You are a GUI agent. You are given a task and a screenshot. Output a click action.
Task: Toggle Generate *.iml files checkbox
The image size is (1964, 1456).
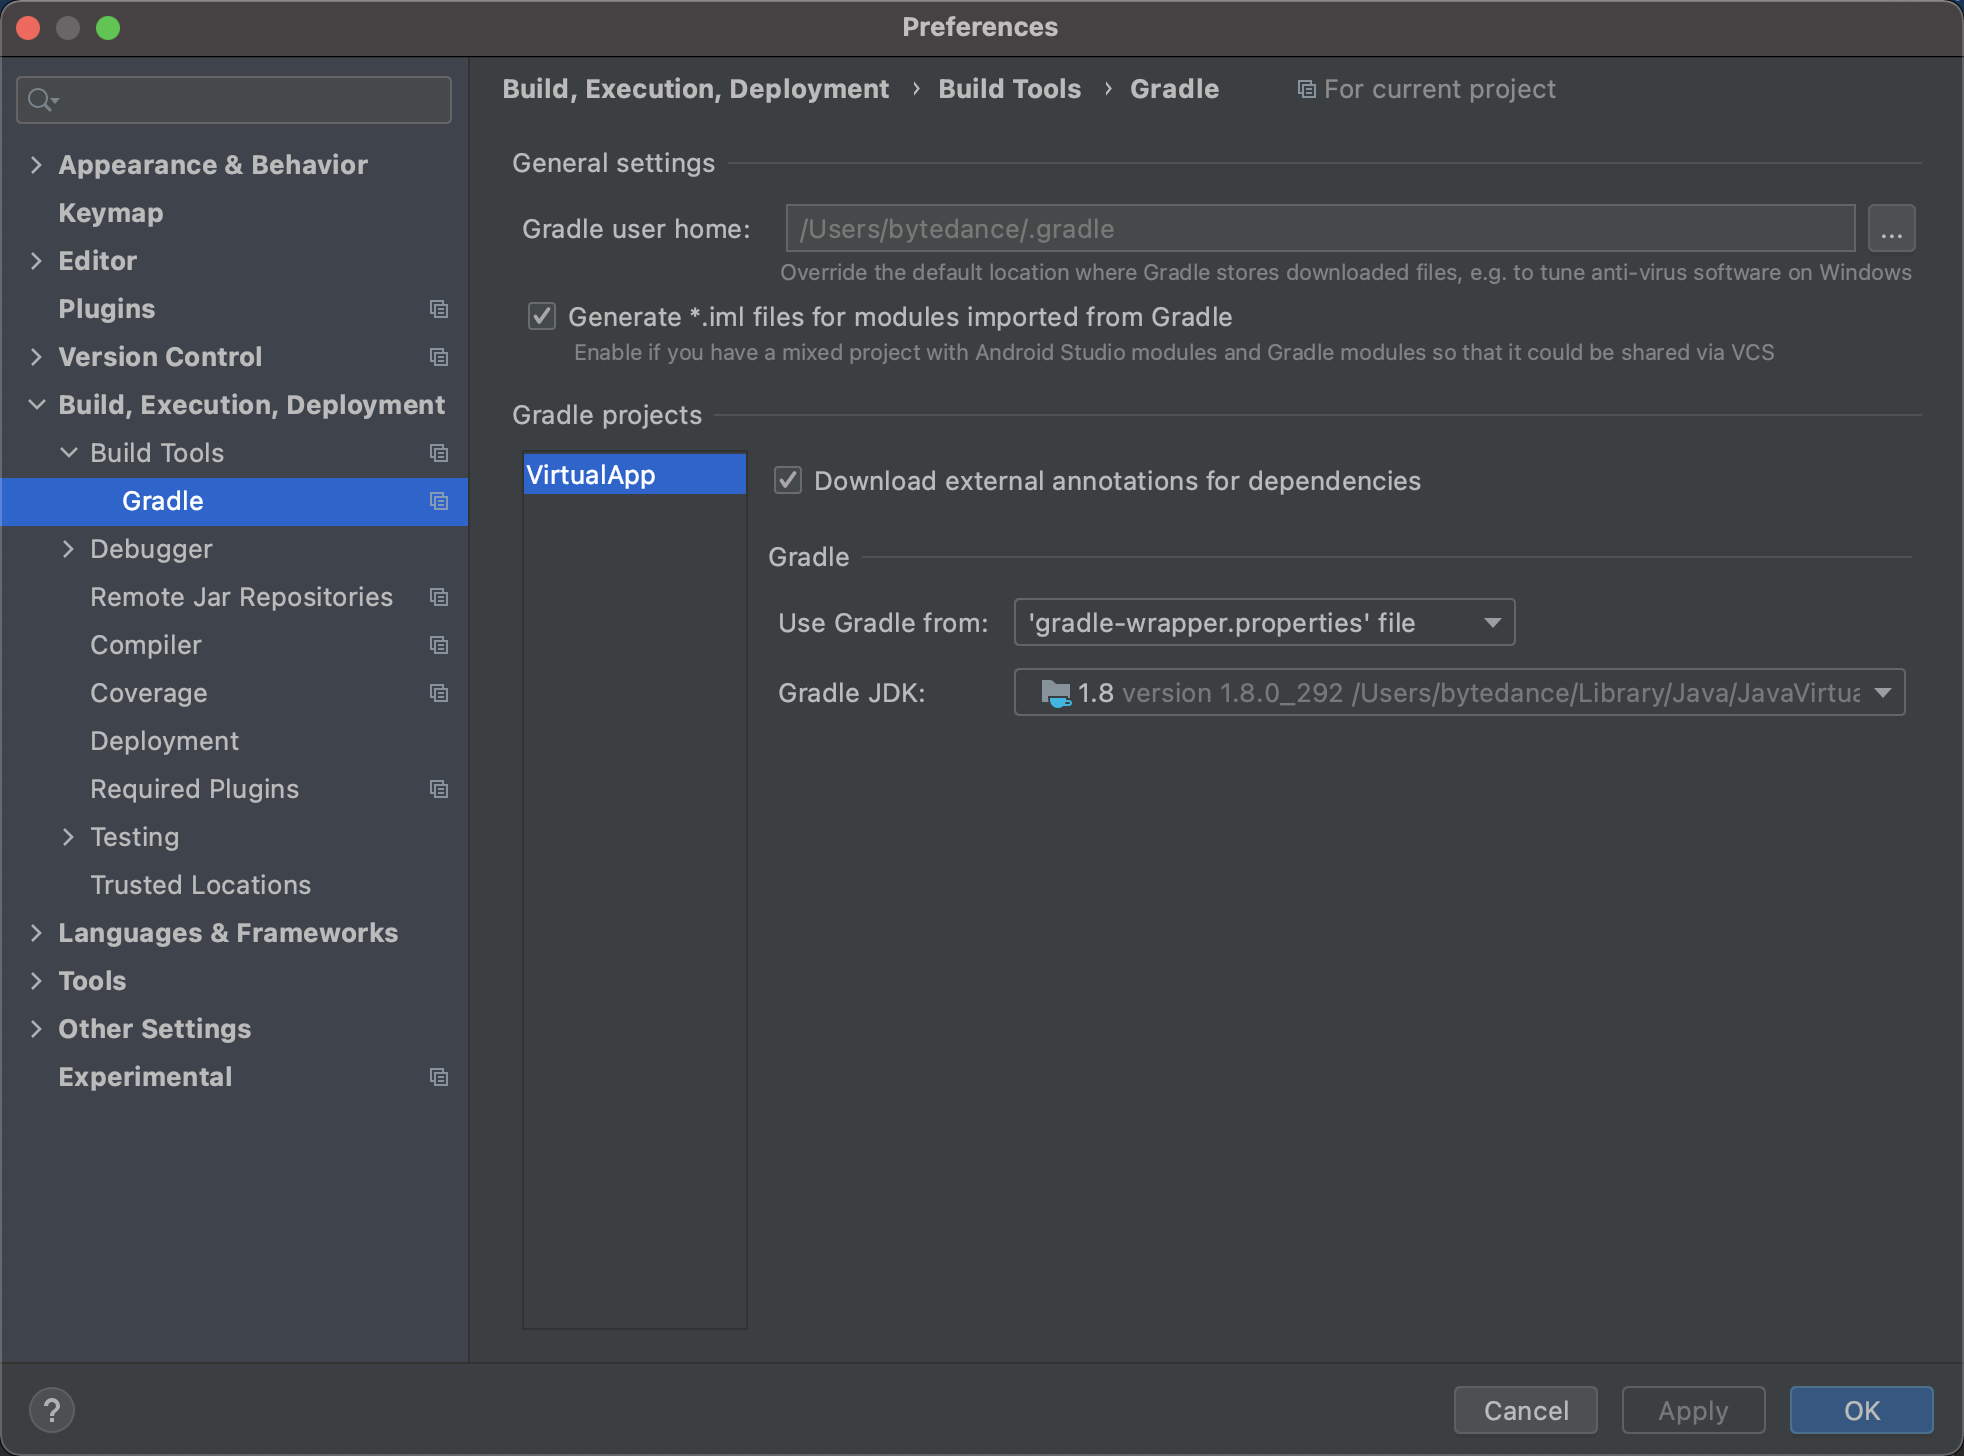(x=542, y=317)
